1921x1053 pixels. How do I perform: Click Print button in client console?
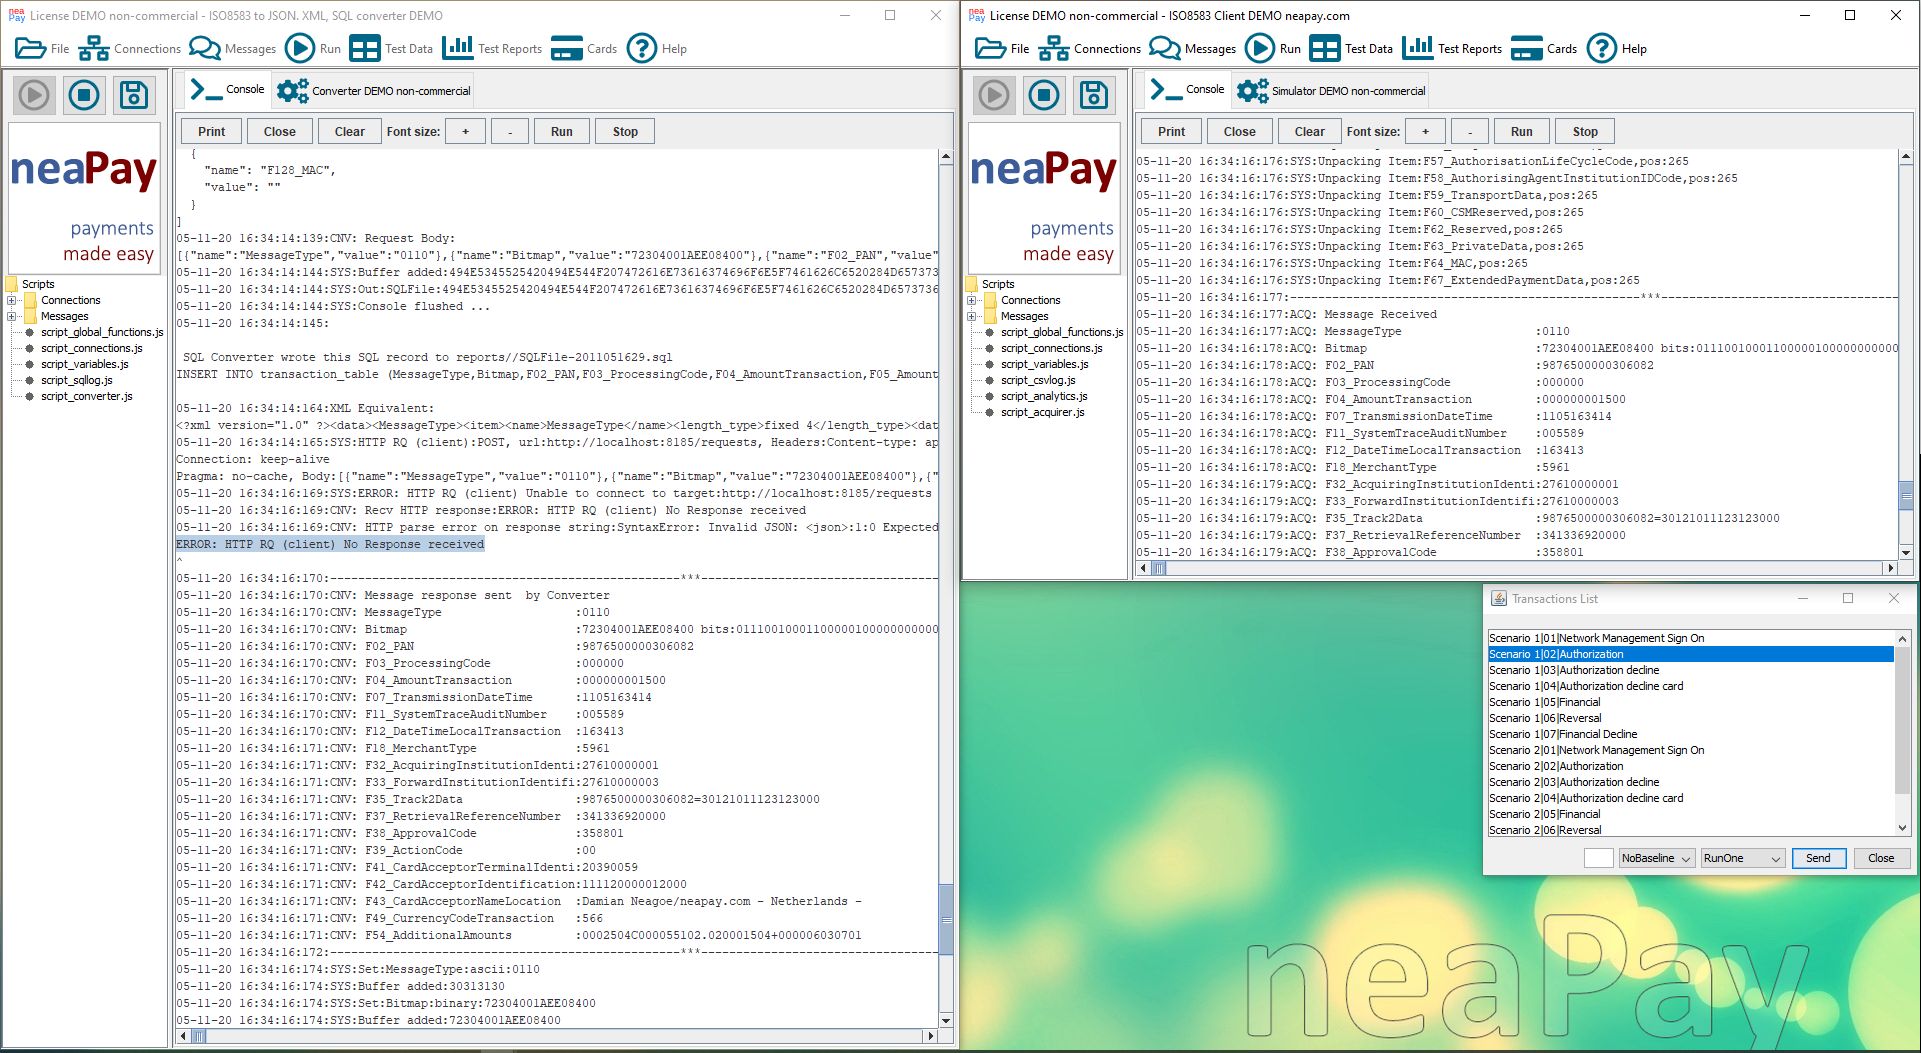click(1172, 131)
